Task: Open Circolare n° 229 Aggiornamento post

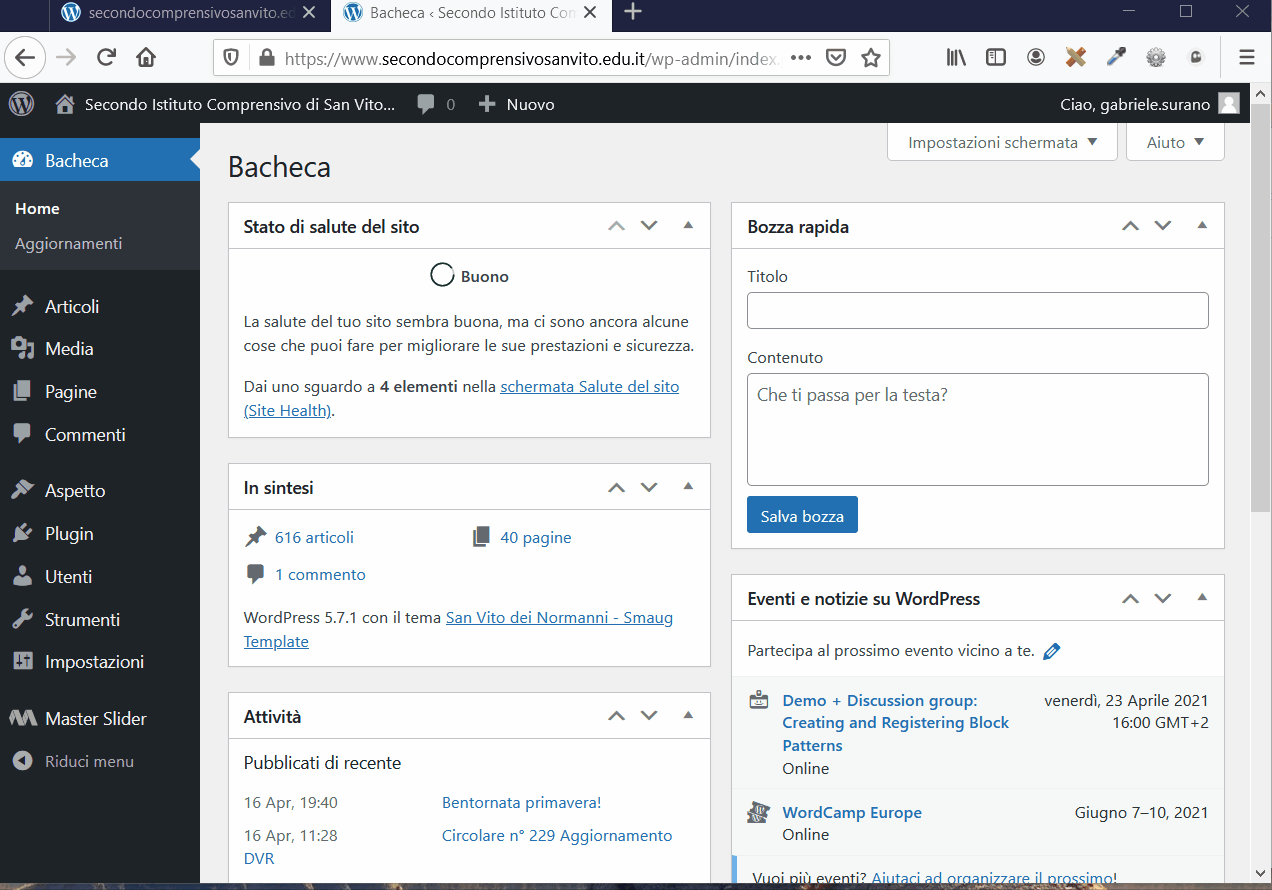Action: pos(557,835)
